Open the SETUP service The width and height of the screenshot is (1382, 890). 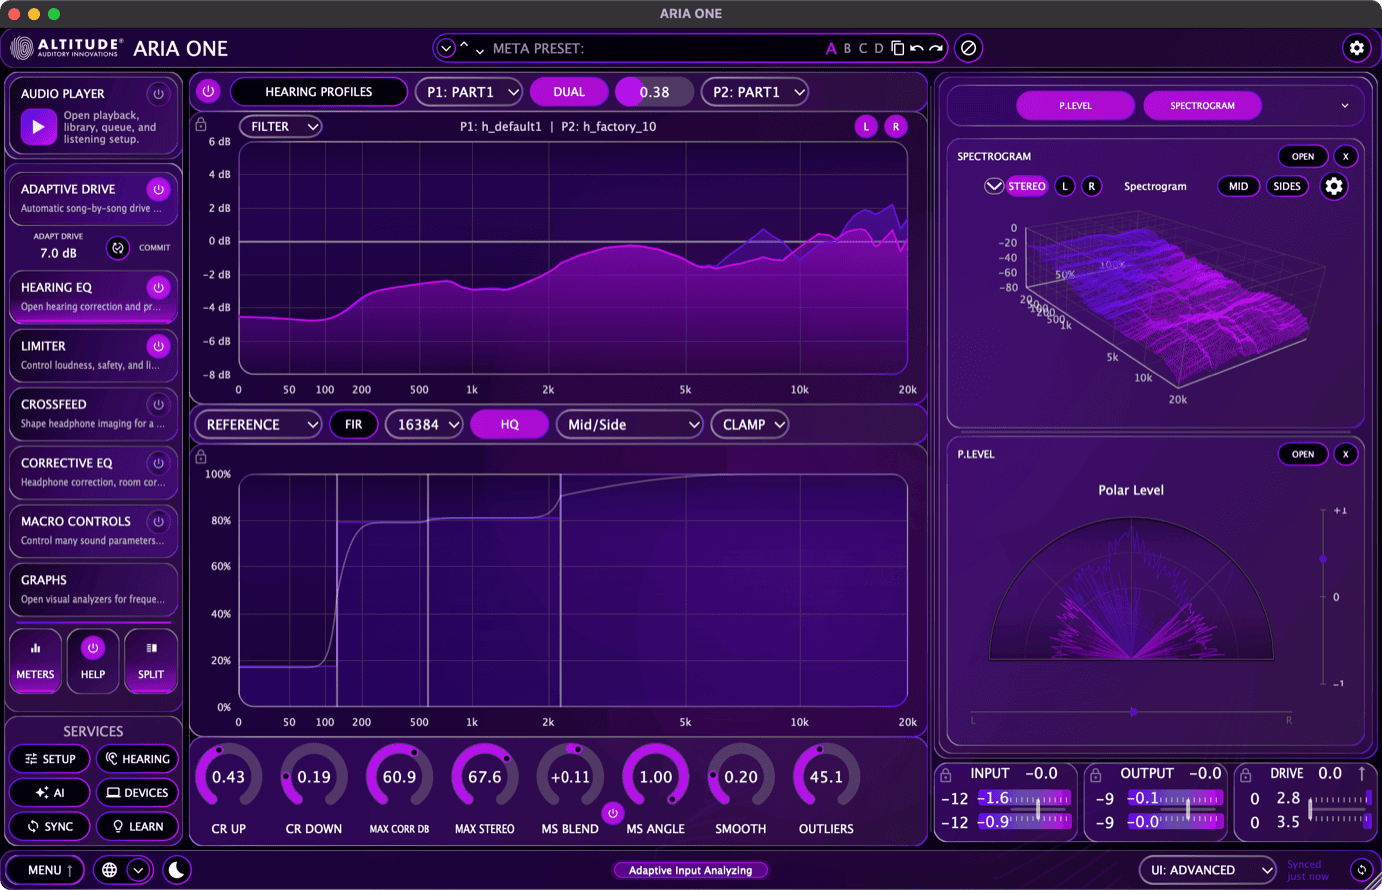pyautogui.click(x=50, y=759)
